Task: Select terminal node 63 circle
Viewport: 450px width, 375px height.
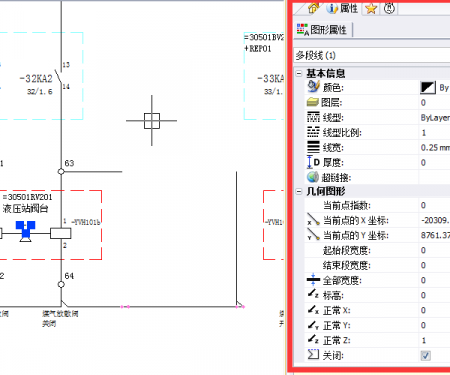Action: pyautogui.click(x=61, y=171)
